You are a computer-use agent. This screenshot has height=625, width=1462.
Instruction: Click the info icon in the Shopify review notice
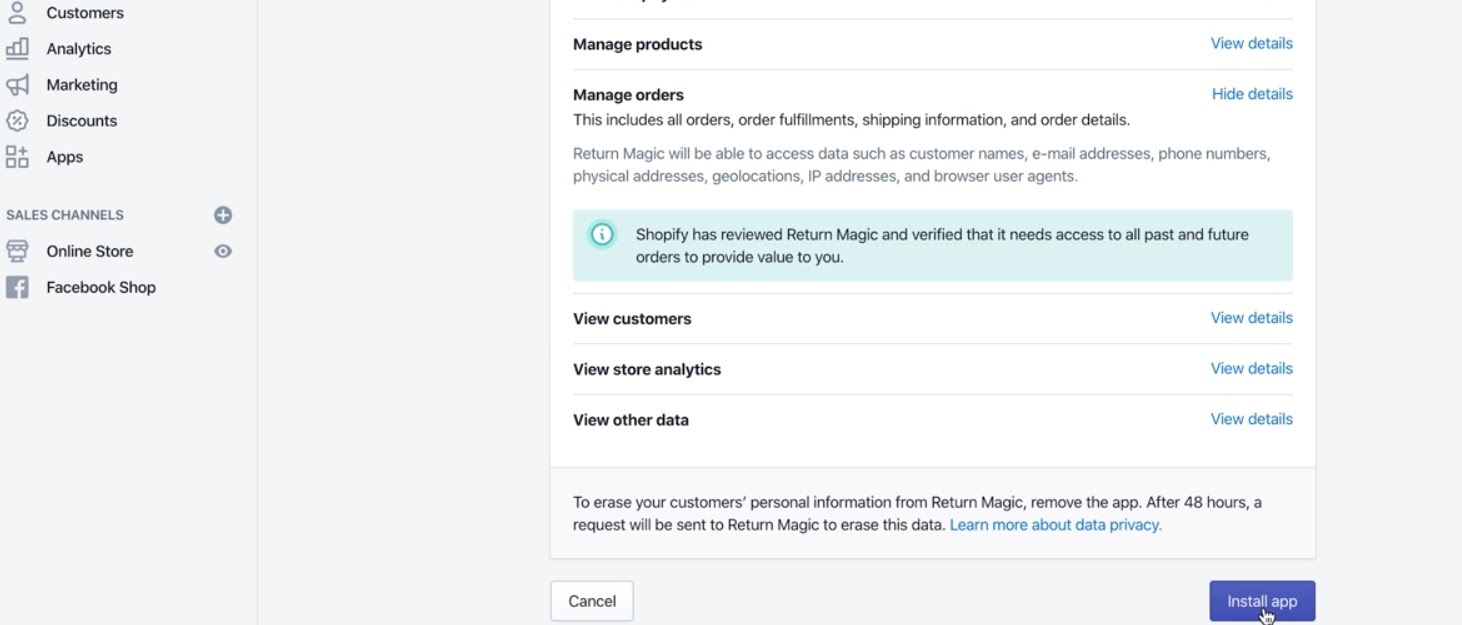[602, 235]
